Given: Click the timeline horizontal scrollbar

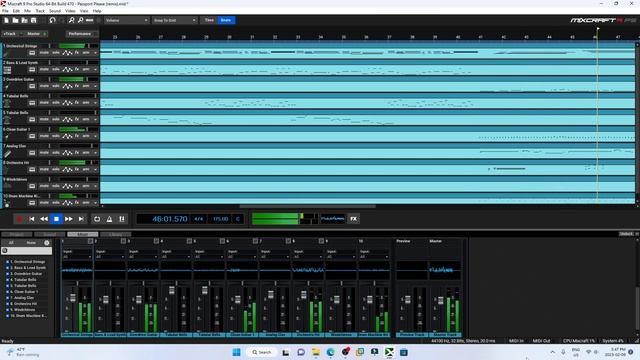Looking at the screenshot, I should 307,207.
